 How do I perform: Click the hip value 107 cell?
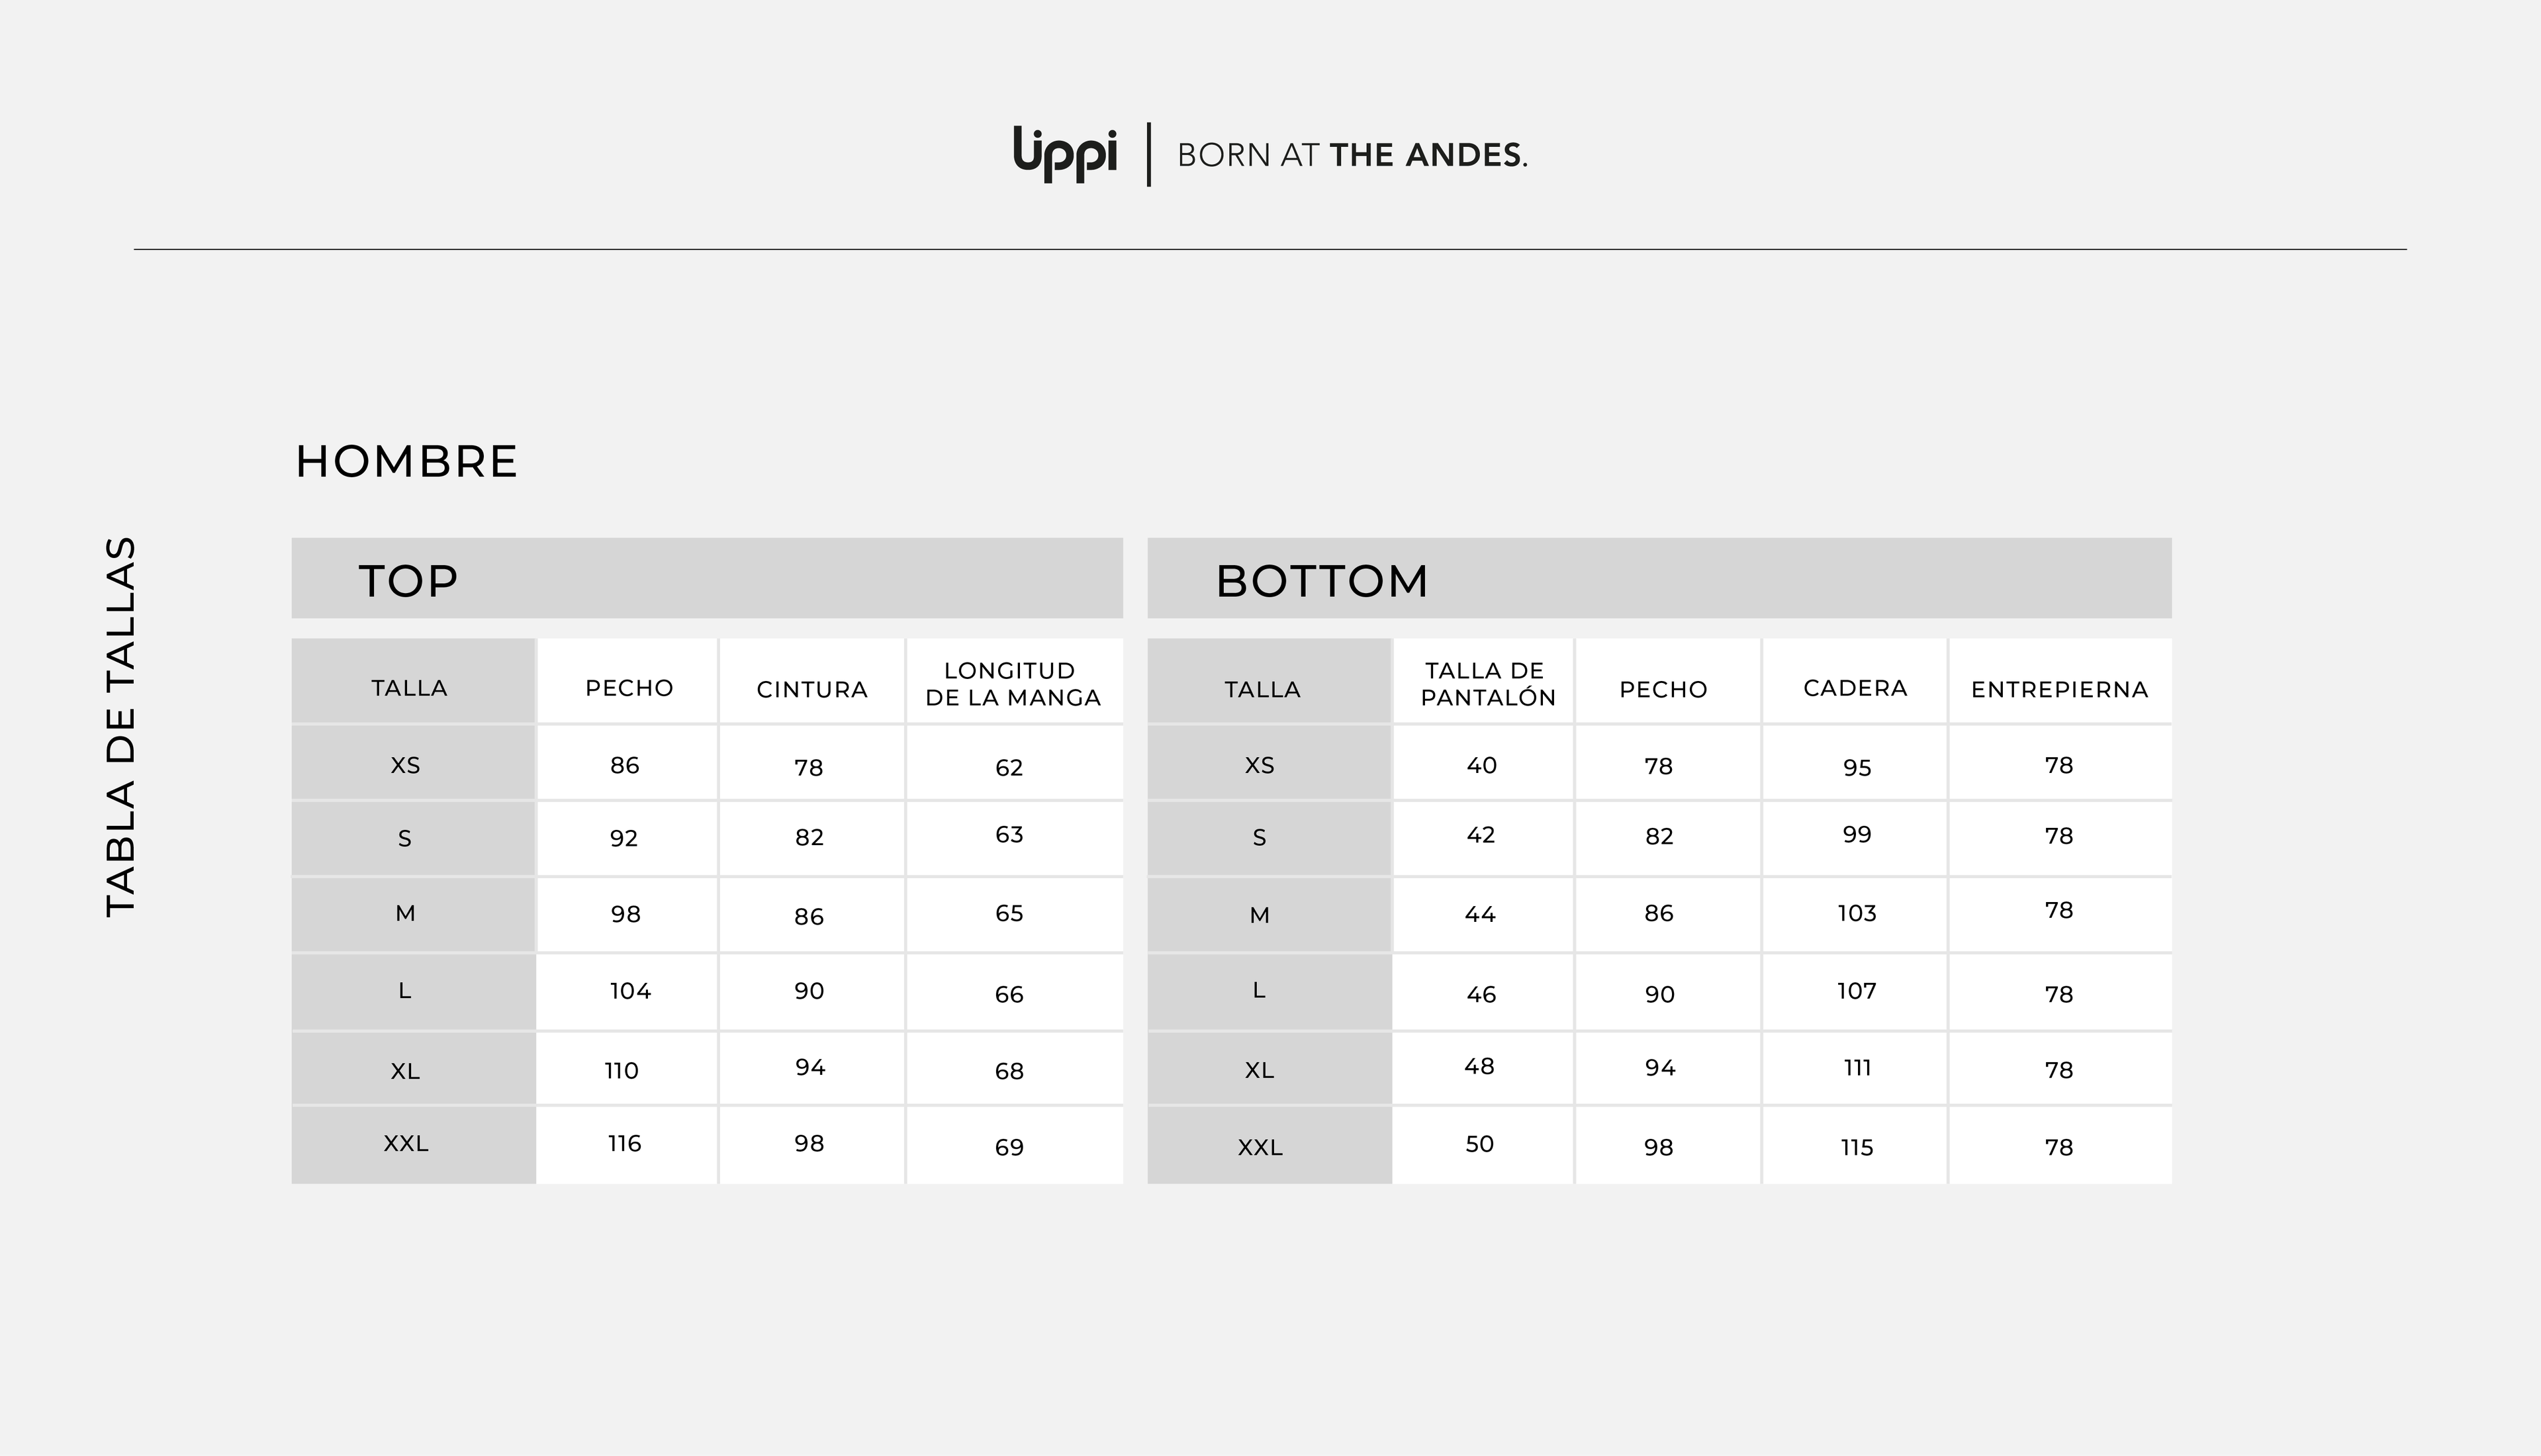(x=1856, y=991)
